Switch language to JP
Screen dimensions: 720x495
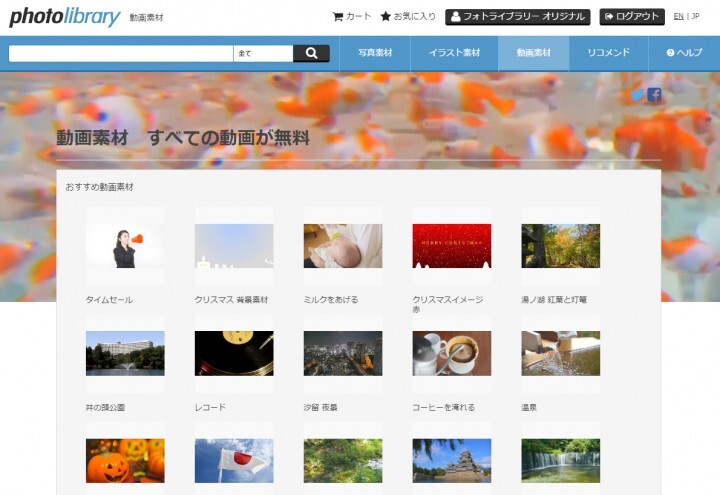[695, 17]
